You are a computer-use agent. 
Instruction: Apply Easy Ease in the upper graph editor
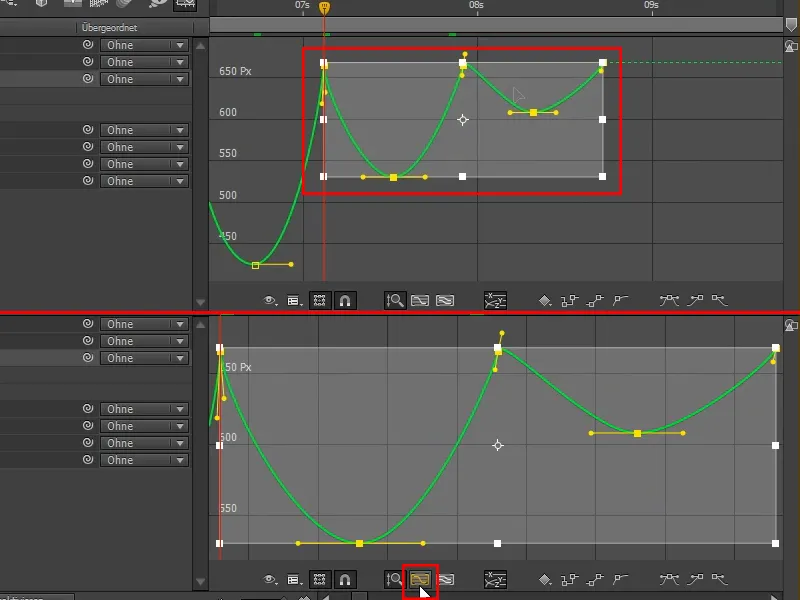pyautogui.click(x=669, y=301)
